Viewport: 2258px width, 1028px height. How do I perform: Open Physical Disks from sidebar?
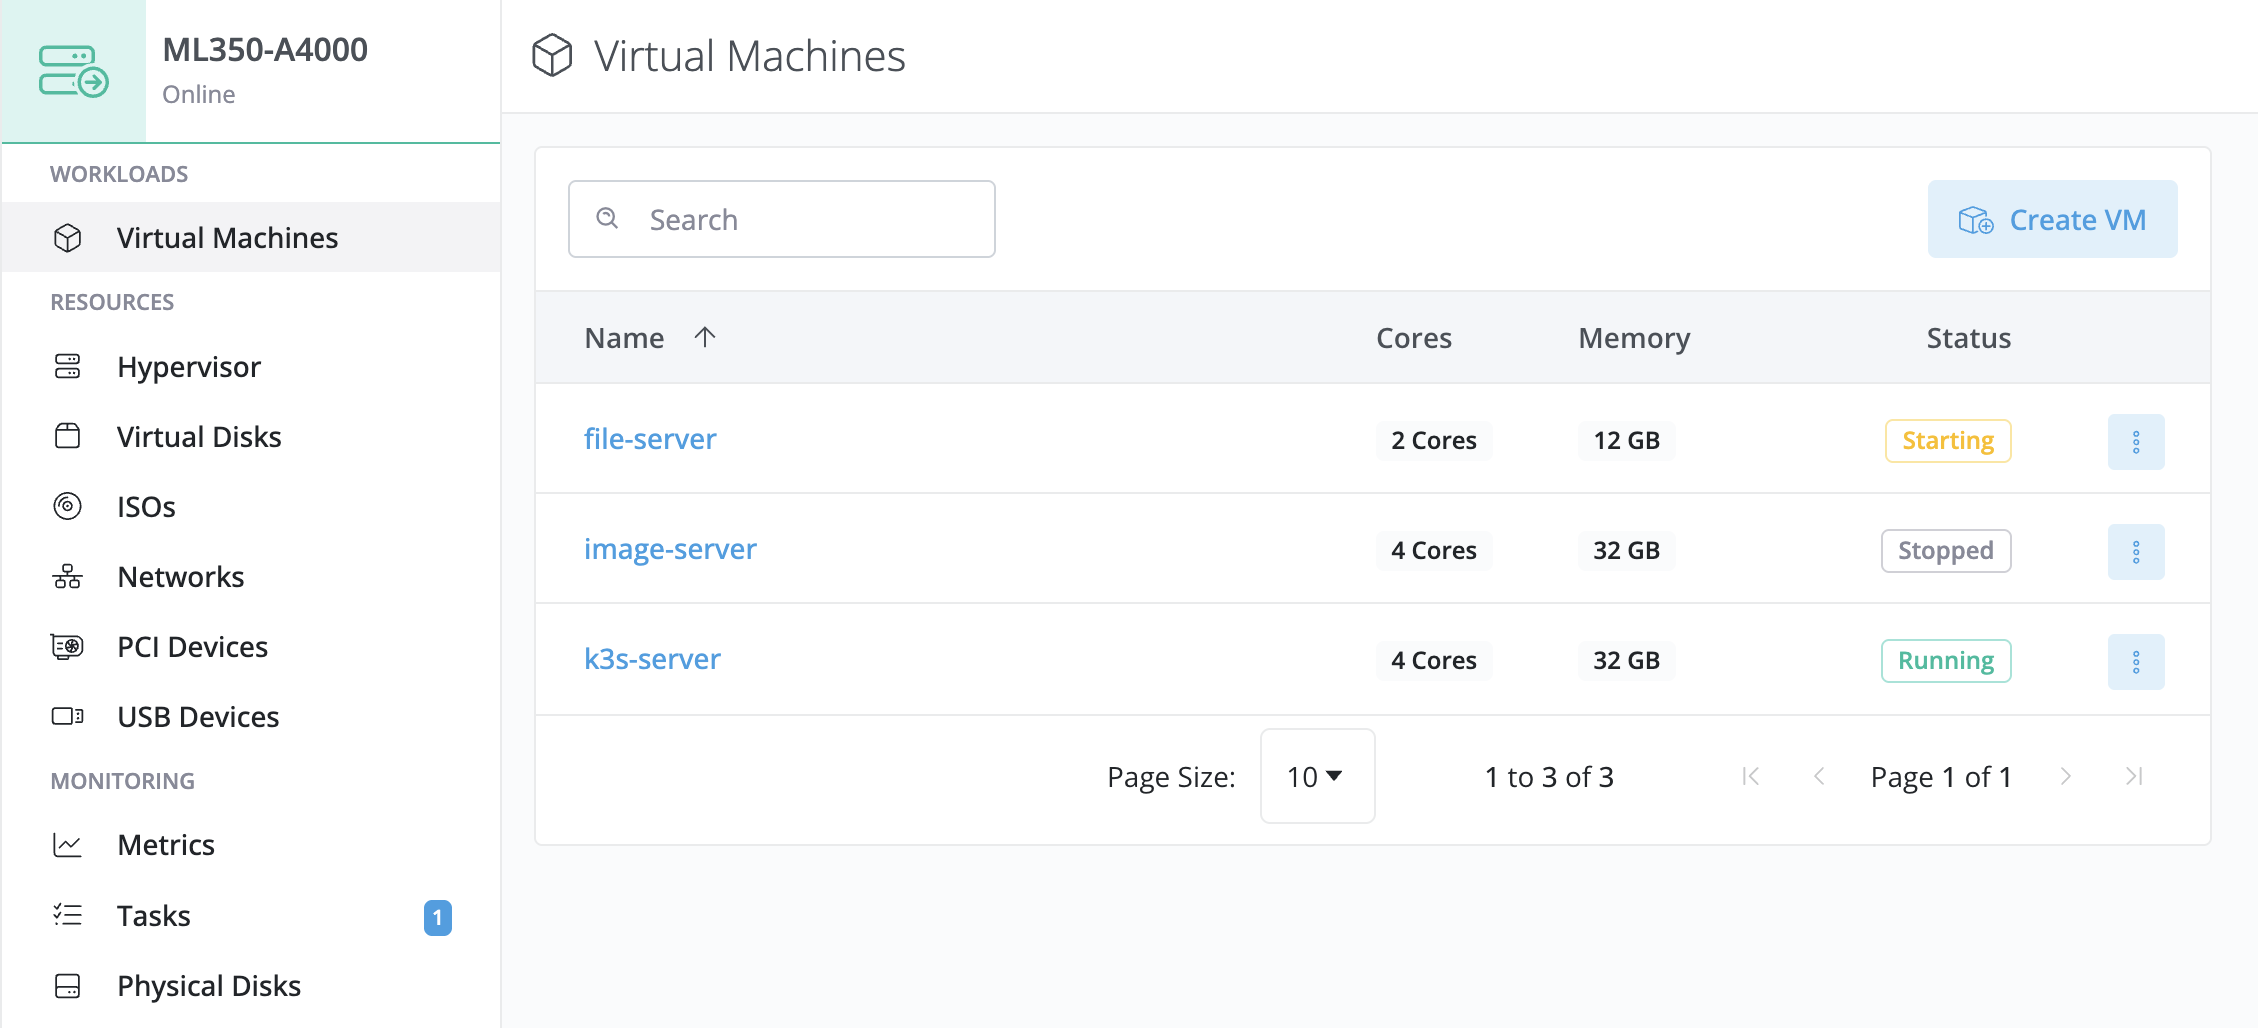208,986
